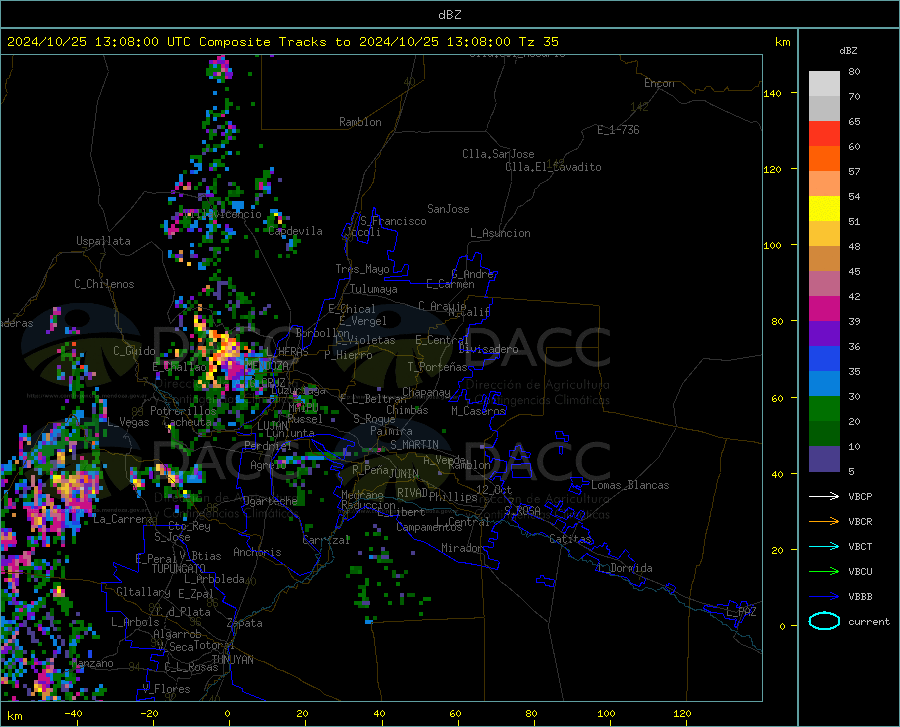Click the L_PAZ map label
Image resolution: width=900 pixels, height=727 pixels.
741,612
